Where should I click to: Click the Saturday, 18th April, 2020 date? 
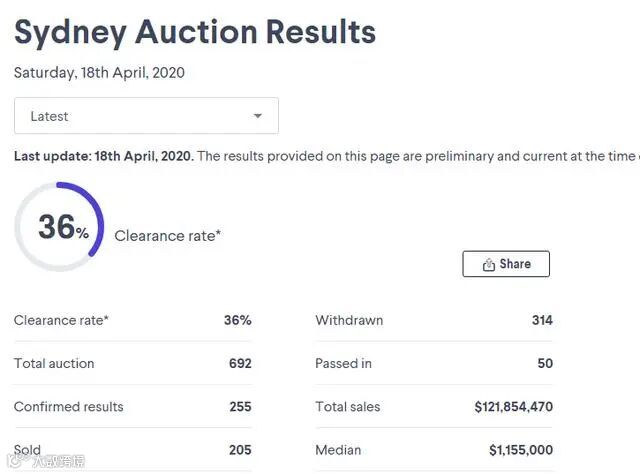[x=99, y=73]
